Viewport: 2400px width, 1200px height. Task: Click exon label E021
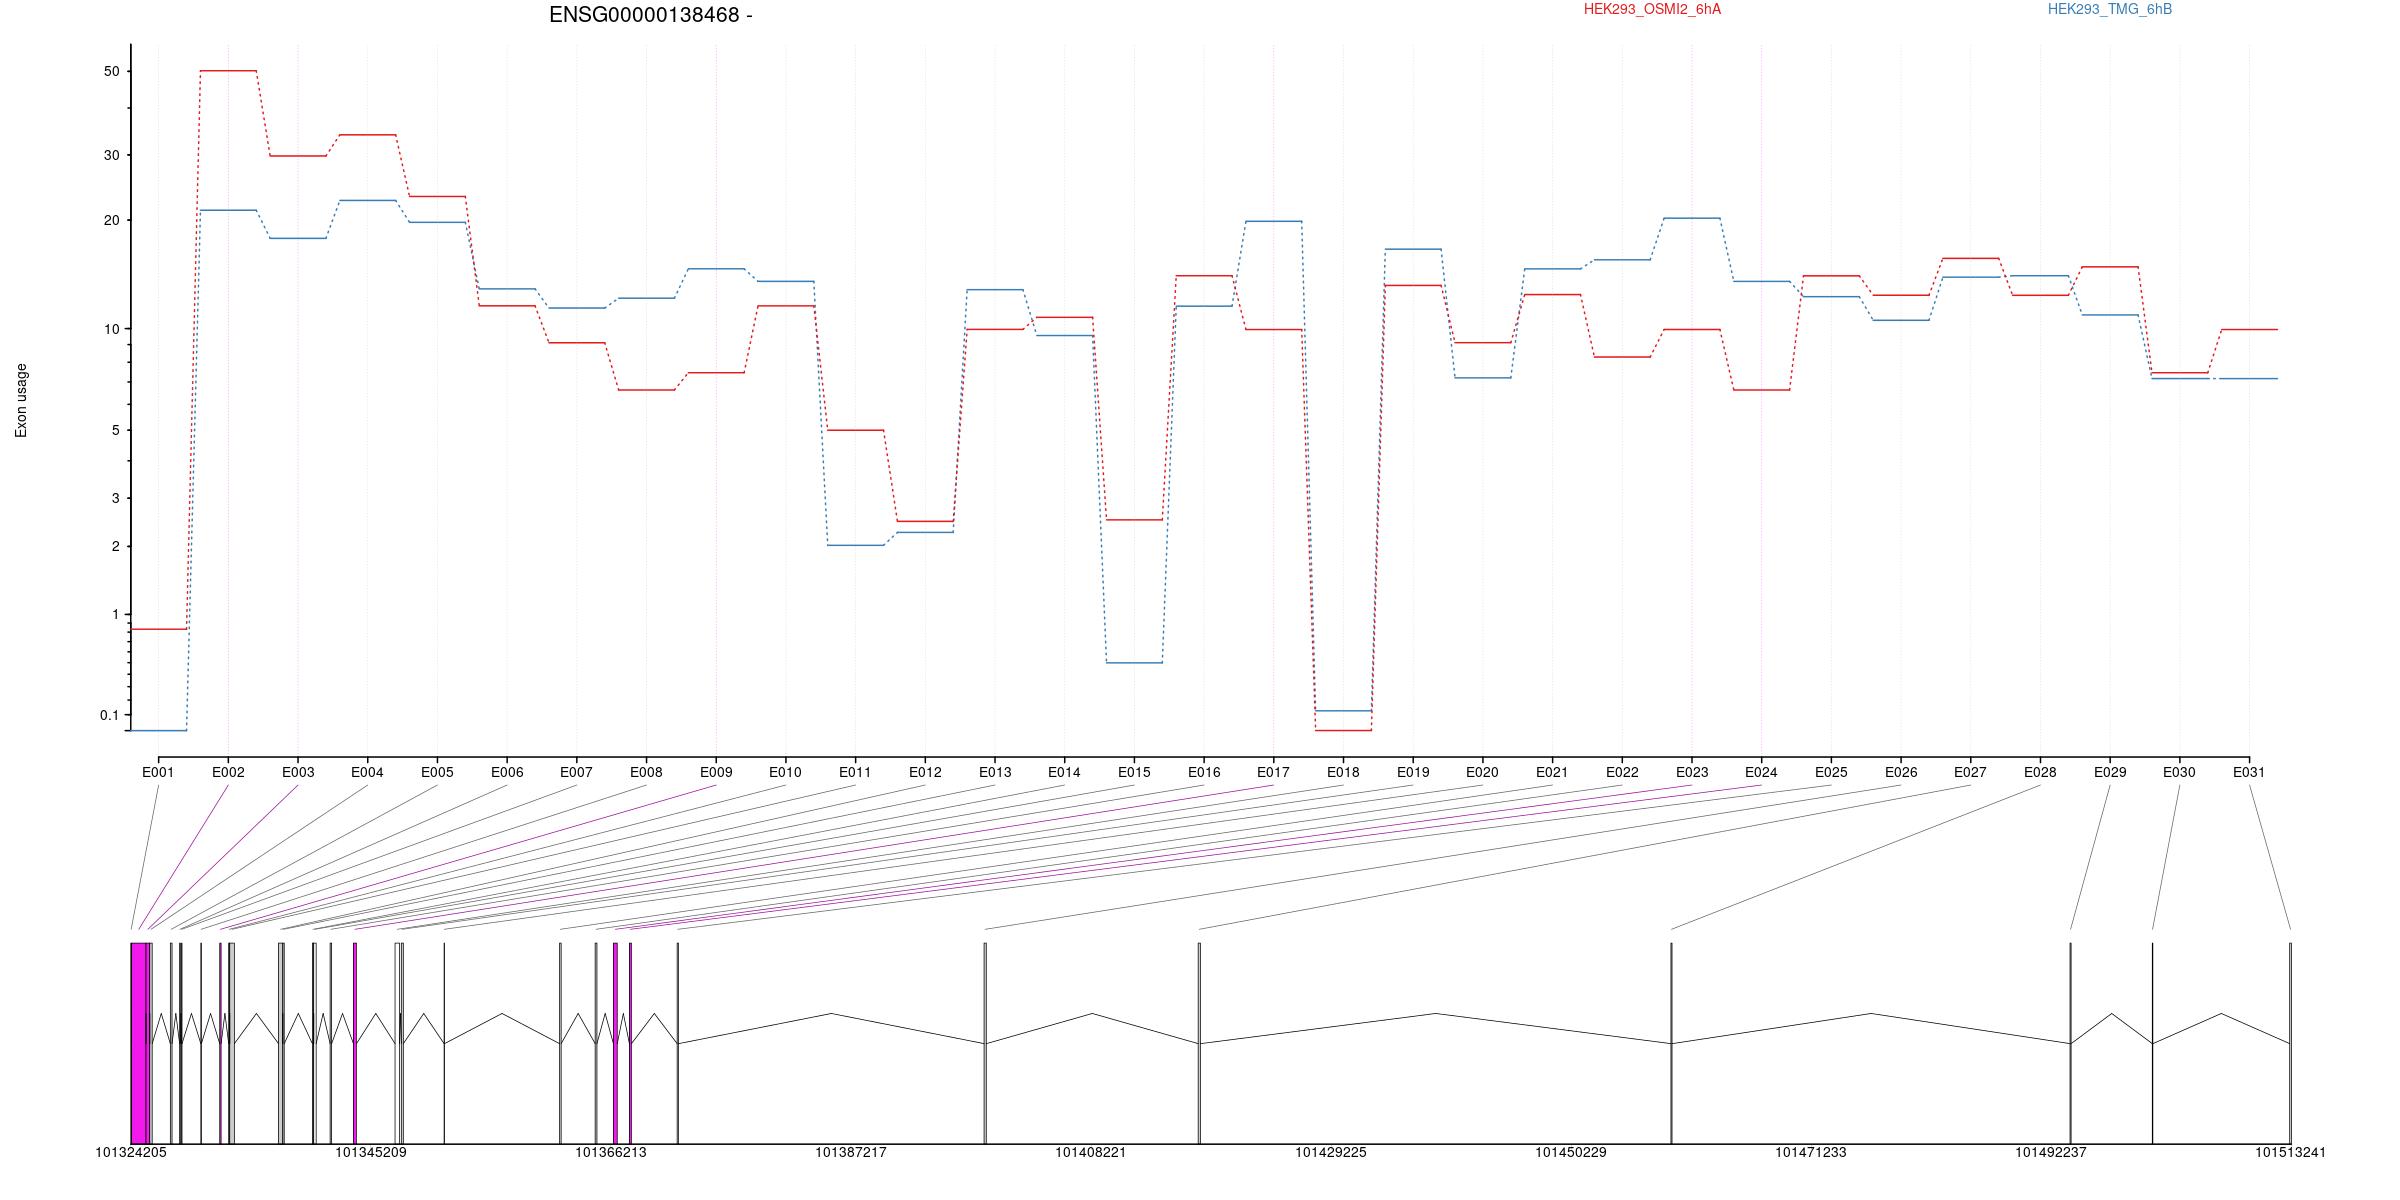coord(1552,772)
